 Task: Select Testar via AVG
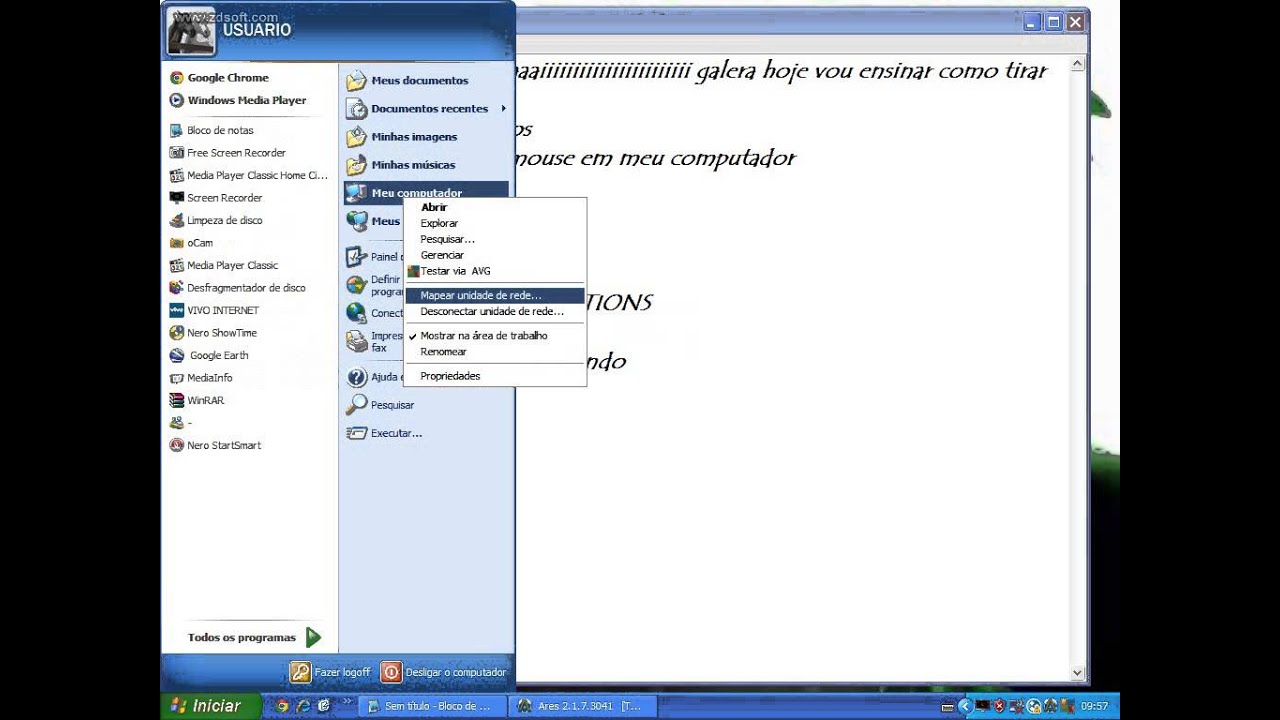click(495, 271)
